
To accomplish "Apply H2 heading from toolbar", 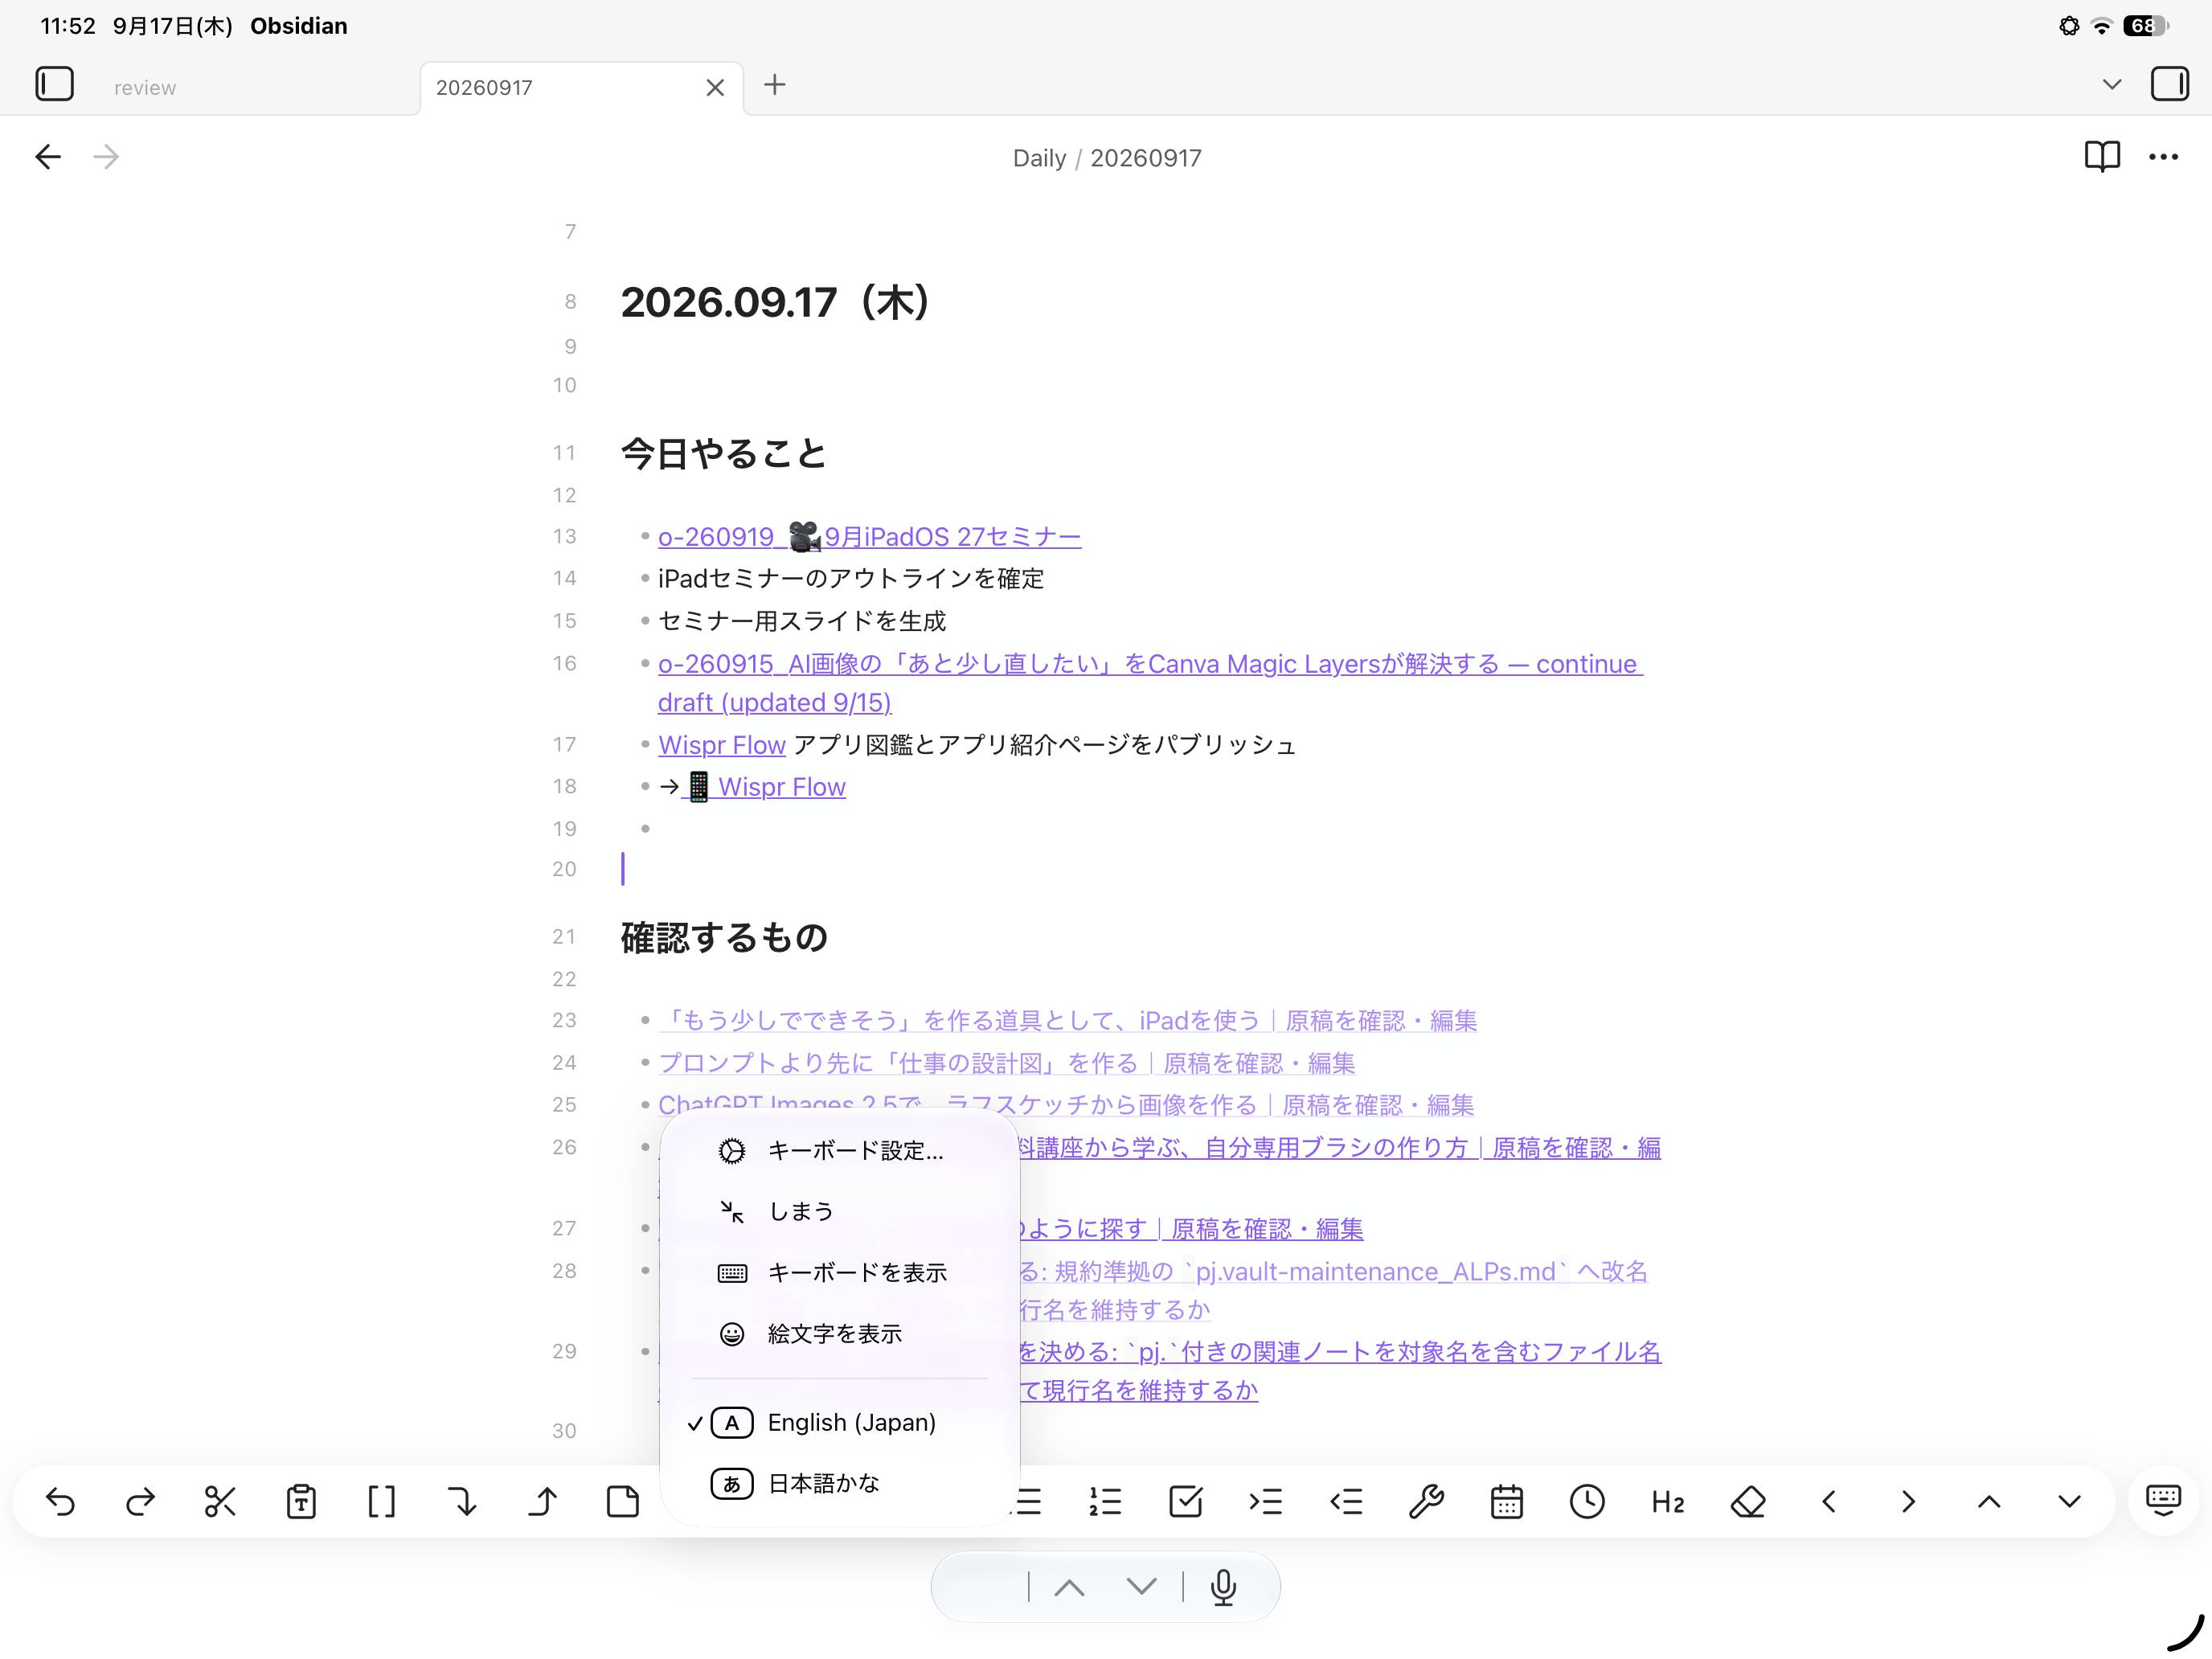I will pos(1667,1502).
